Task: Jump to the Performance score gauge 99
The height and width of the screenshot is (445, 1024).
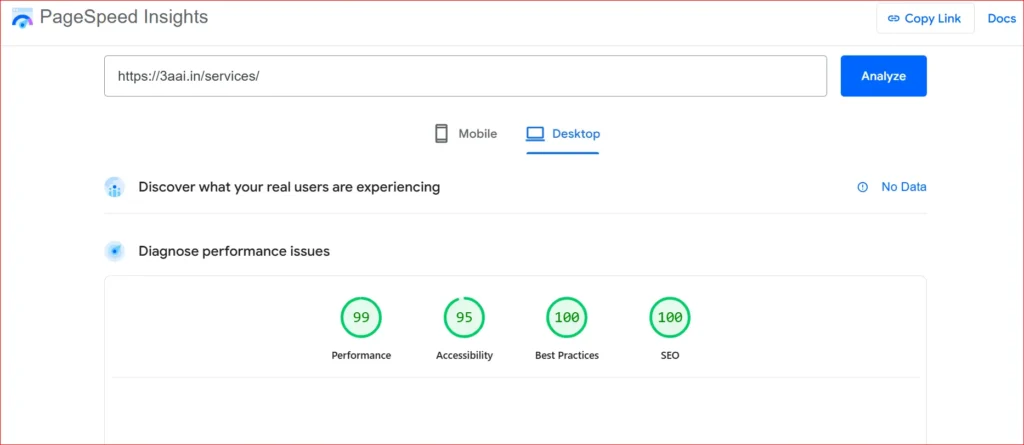Action: [x=361, y=318]
